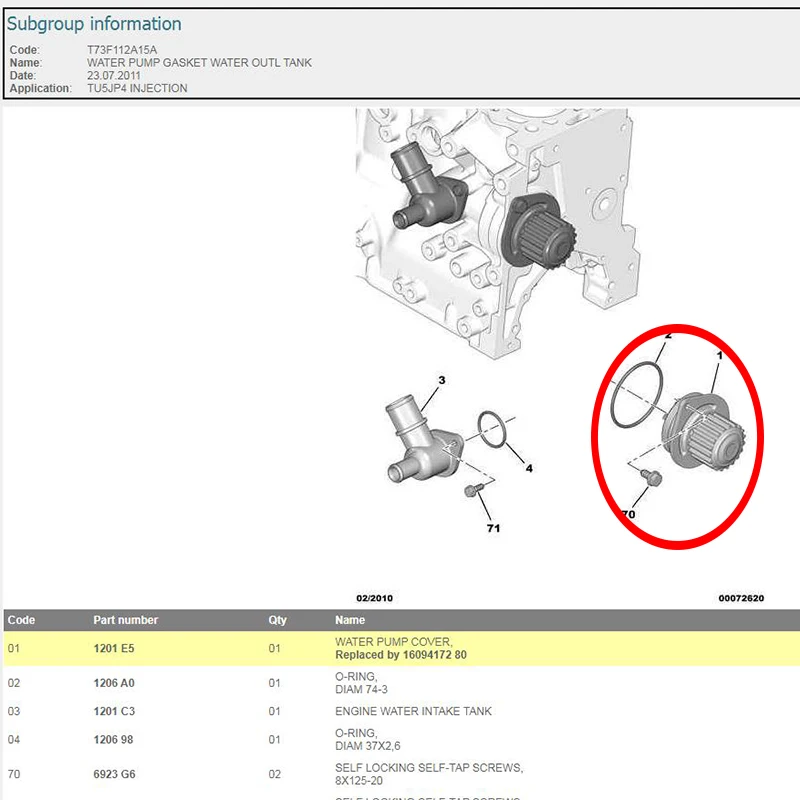Click callout number 71 in diagram
This screenshot has width=800, height=800.
[x=493, y=528]
